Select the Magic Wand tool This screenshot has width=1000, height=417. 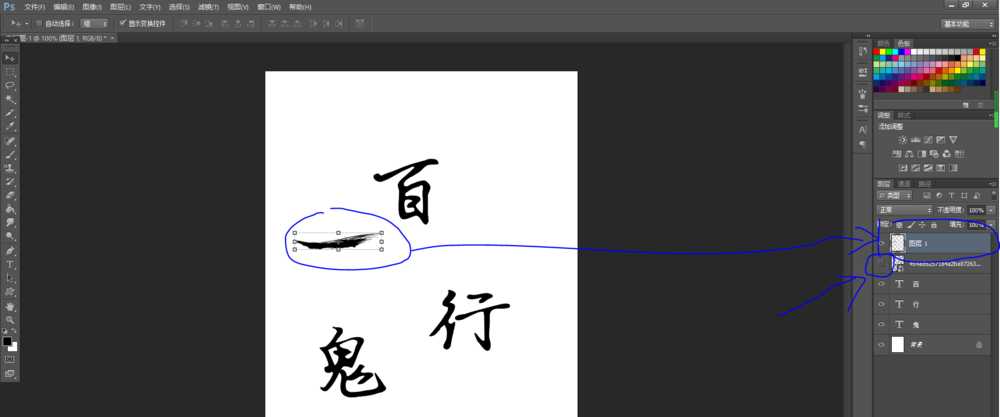coord(10,99)
